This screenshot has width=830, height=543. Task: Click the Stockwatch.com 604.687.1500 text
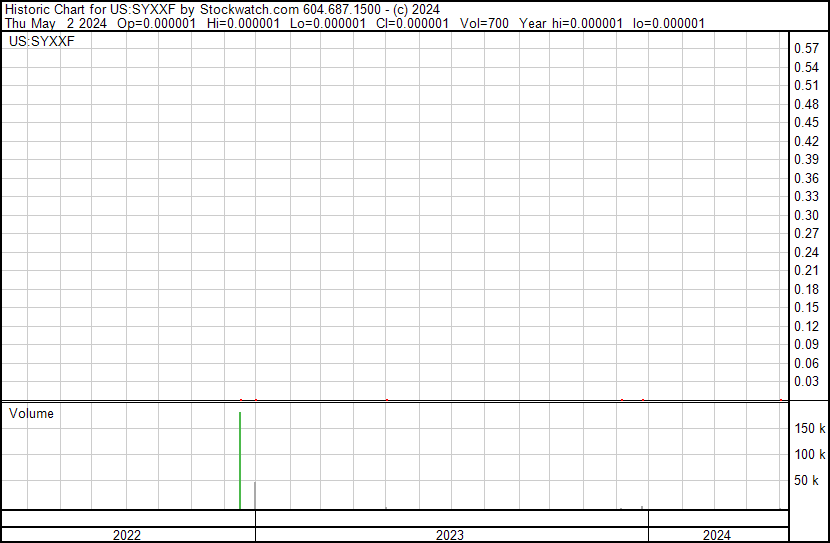click(x=290, y=10)
